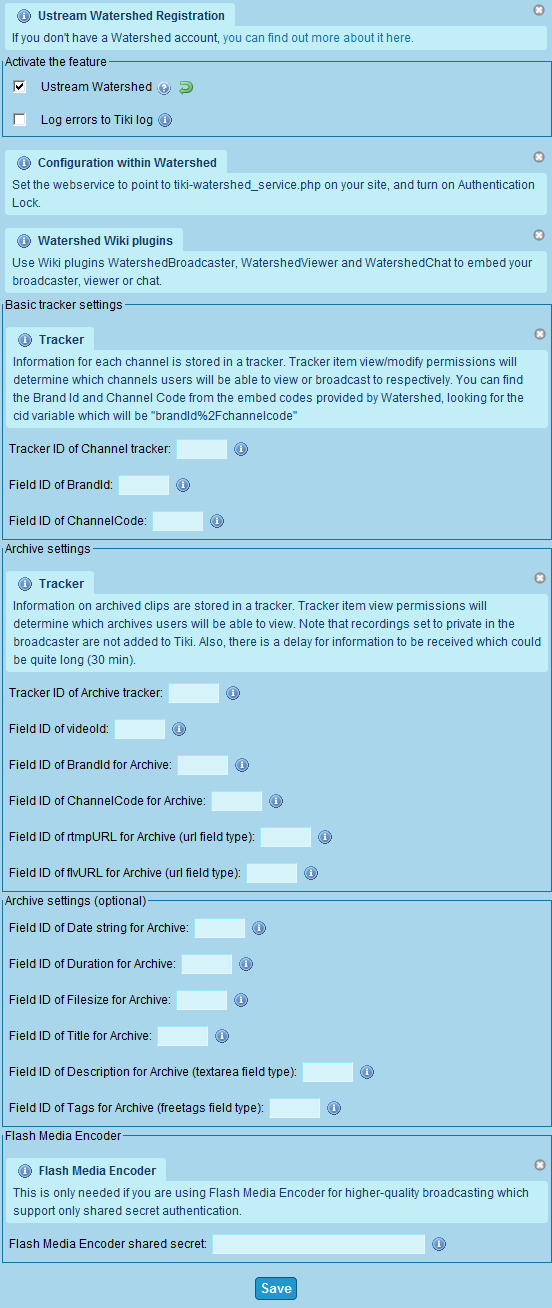
Task: Click the Save button
Action: pyautogui.click(x=276, y=1288)
